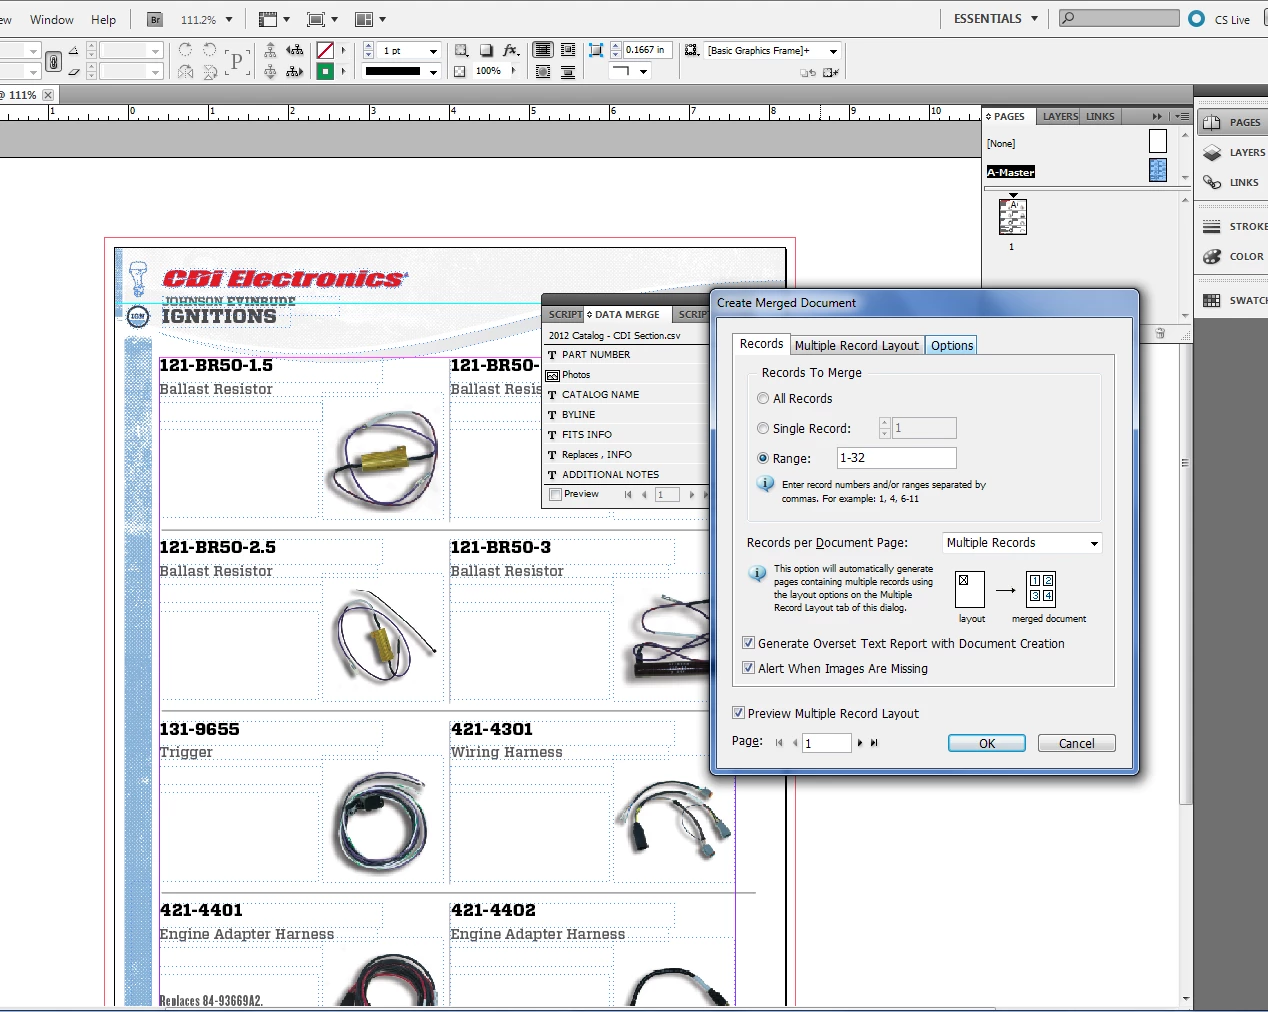
Task: Switch to Multiple Record Layout tab
Action: 857,345
